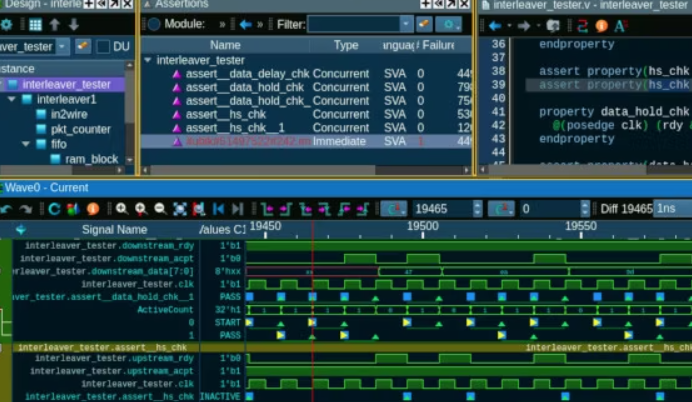Click the zoom in magnifier in Wave toolbar
This screenshot has width=692, height=402.
click(x=121, y=209)
